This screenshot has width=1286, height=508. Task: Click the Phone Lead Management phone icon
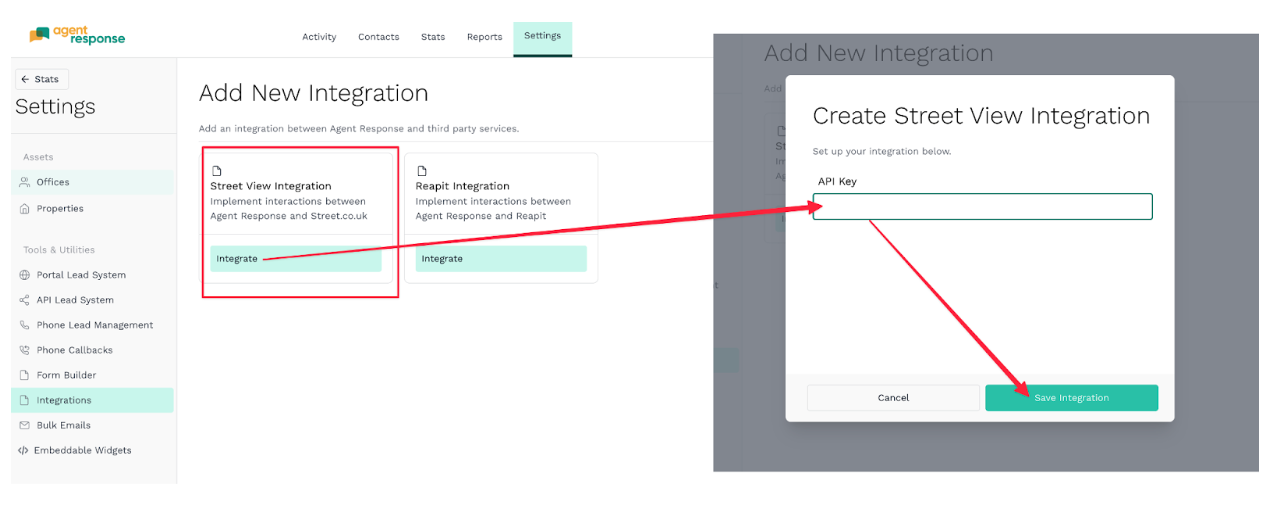click(25, 325)
